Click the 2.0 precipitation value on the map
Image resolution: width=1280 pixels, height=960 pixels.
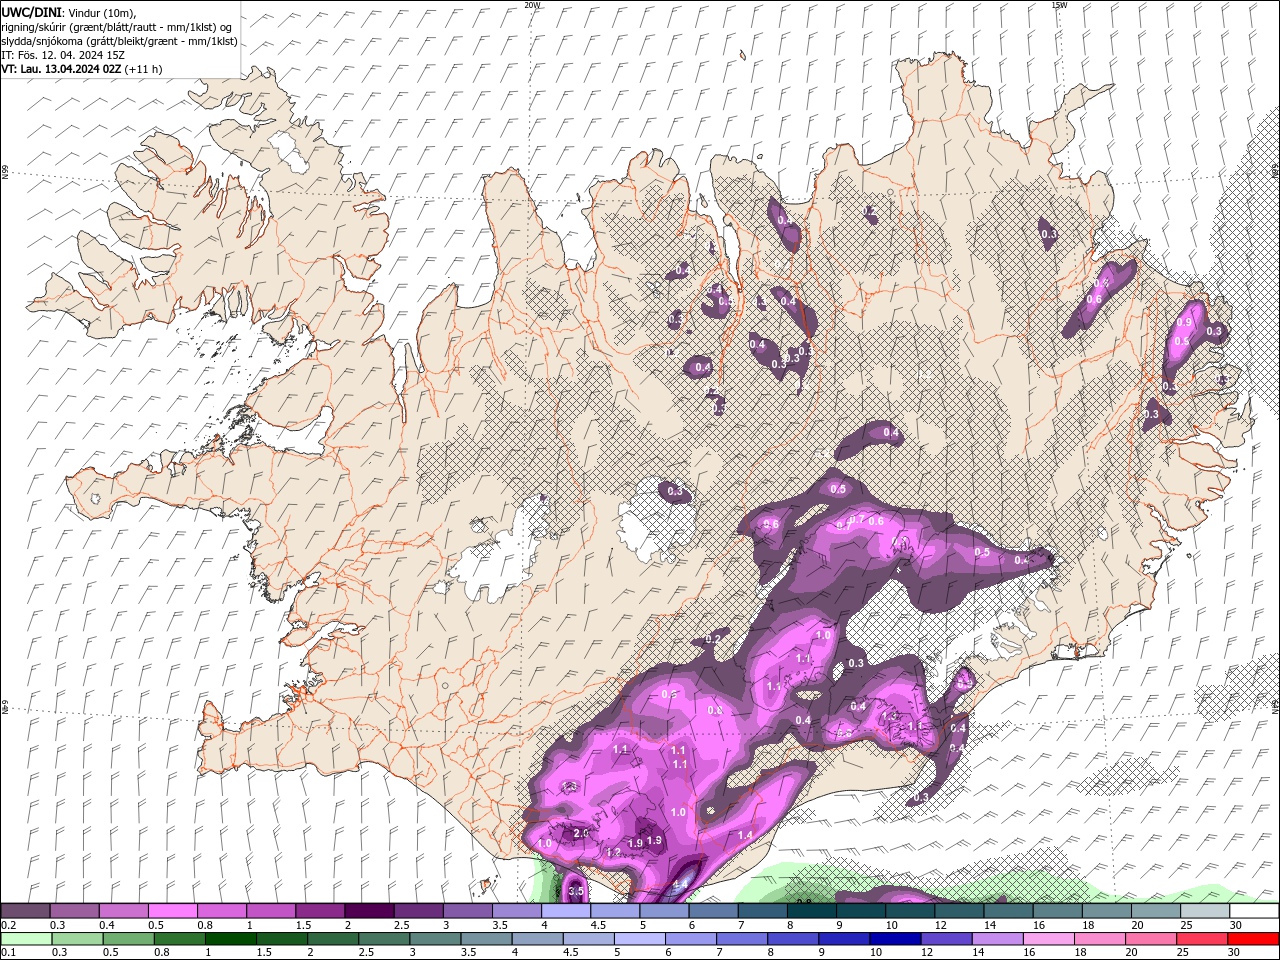pyautogui.click(x=581, y=833)
